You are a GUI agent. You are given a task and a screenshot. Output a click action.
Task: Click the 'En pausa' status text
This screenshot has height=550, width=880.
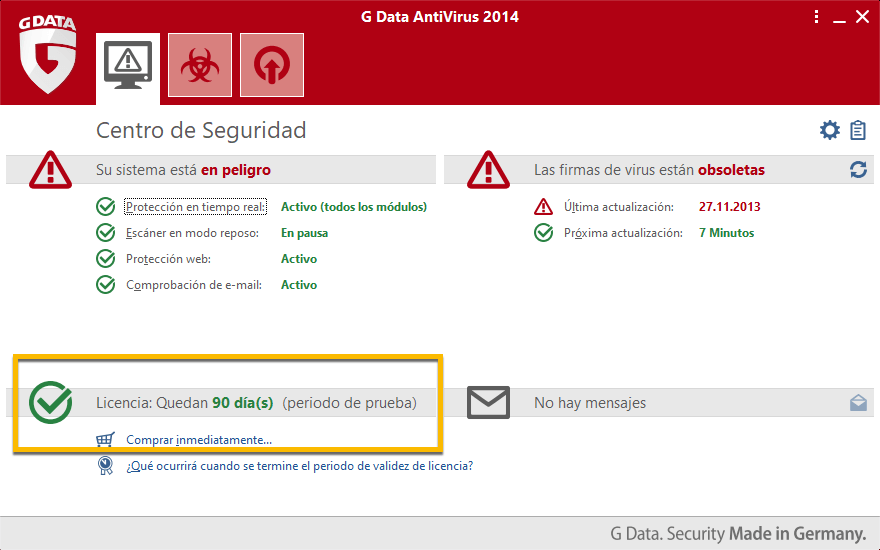[x=304, y=233]
